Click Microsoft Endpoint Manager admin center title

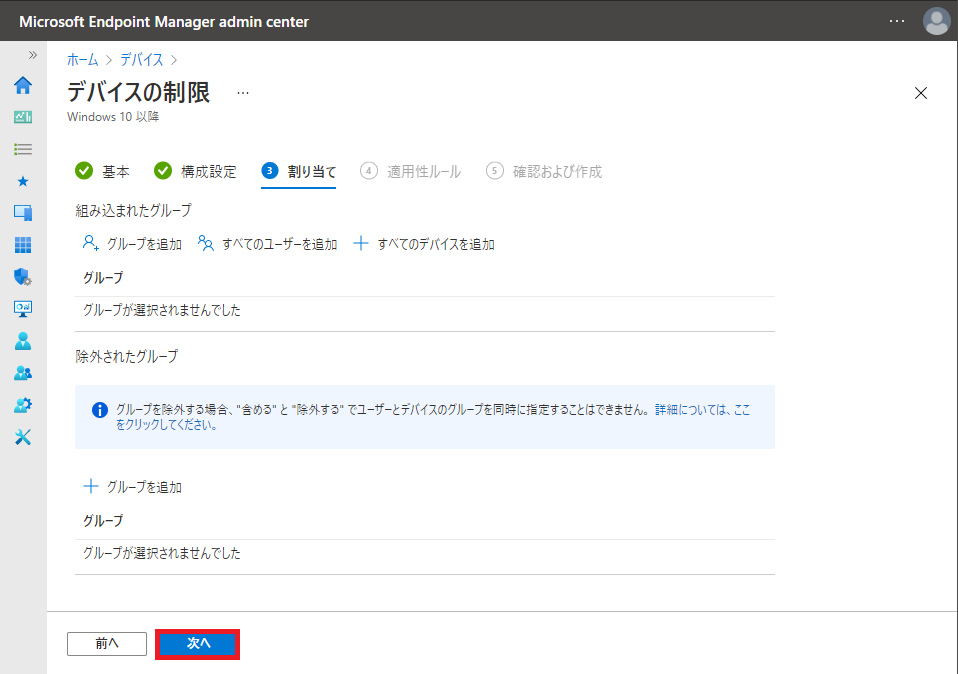[x=164, y=21]
